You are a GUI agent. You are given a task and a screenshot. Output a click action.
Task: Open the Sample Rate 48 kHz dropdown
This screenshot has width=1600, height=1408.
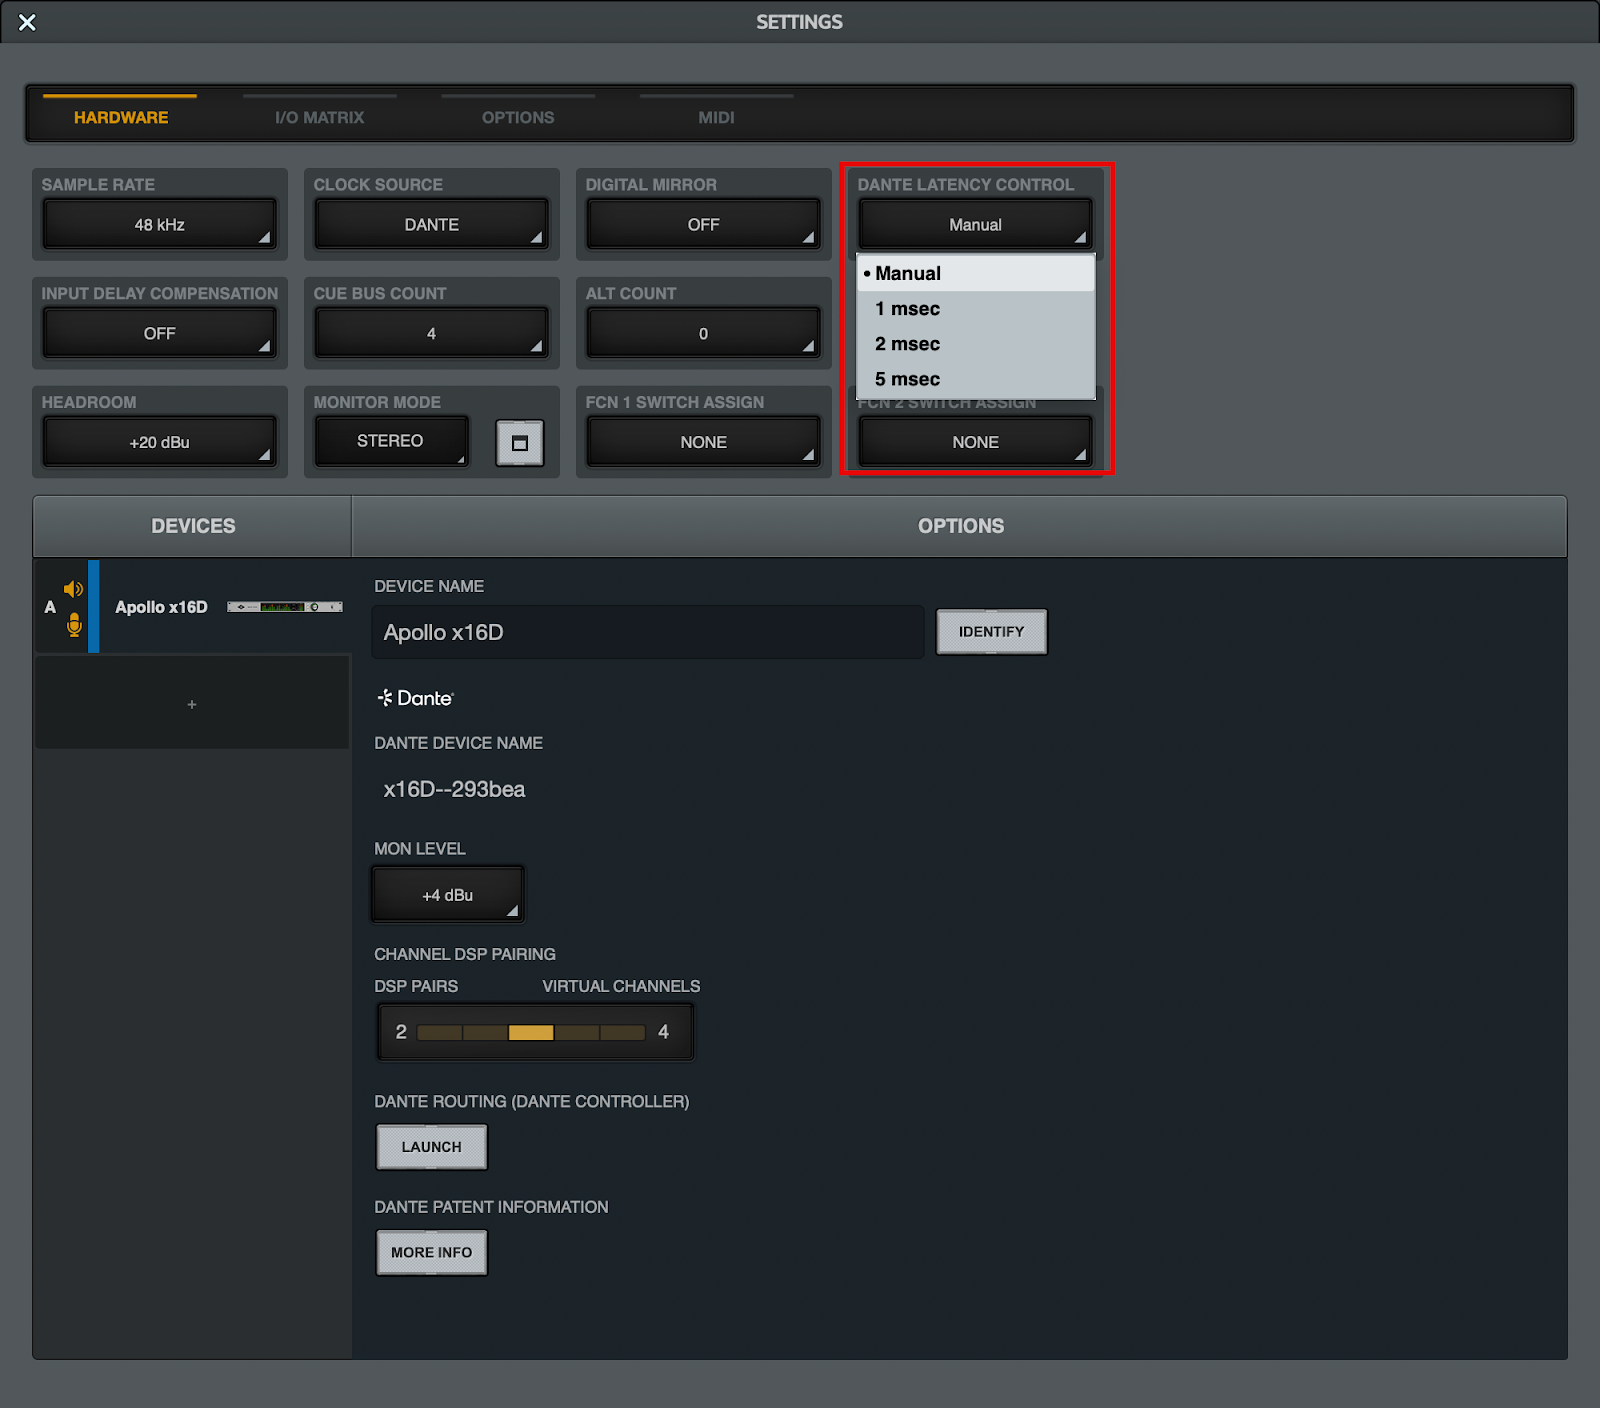coord(160,224)
